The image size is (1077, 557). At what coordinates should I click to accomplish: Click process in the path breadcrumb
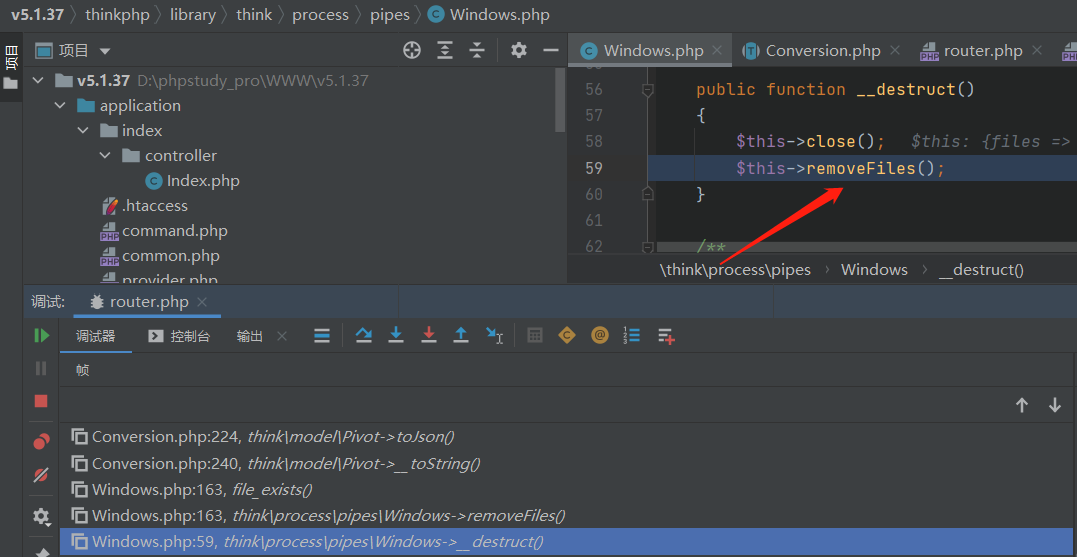point(320,14)
